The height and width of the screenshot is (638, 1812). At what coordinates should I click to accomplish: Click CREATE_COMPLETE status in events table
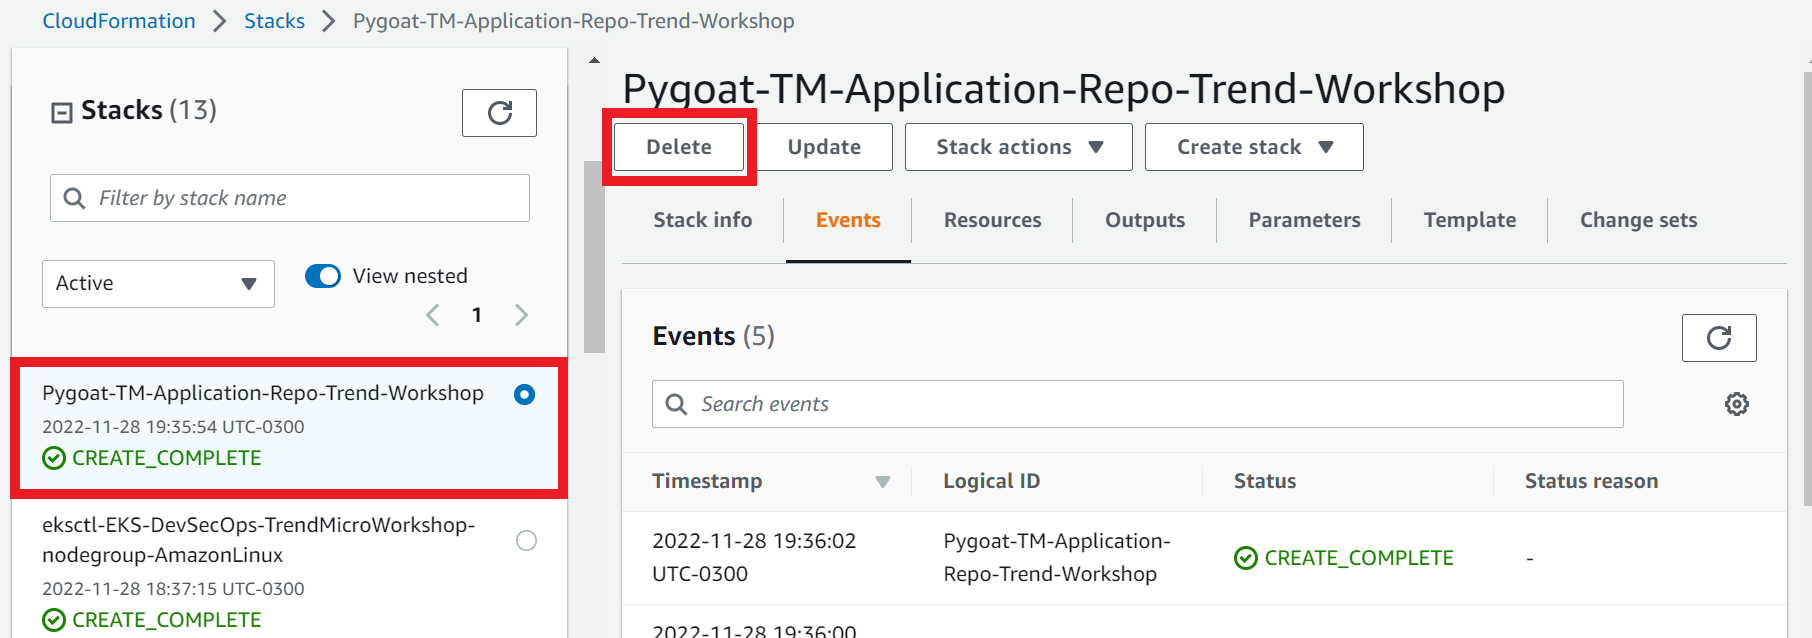[1344, 558]
